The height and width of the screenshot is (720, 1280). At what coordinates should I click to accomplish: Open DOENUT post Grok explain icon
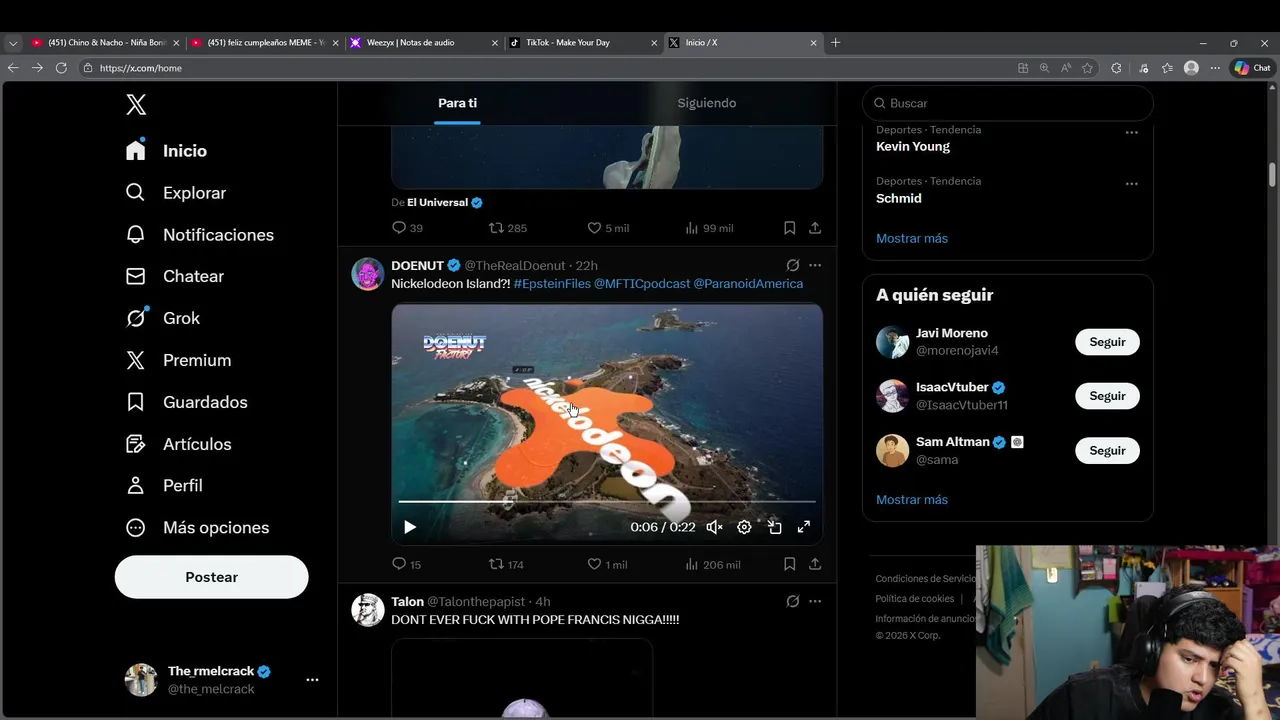pos(792,265)
